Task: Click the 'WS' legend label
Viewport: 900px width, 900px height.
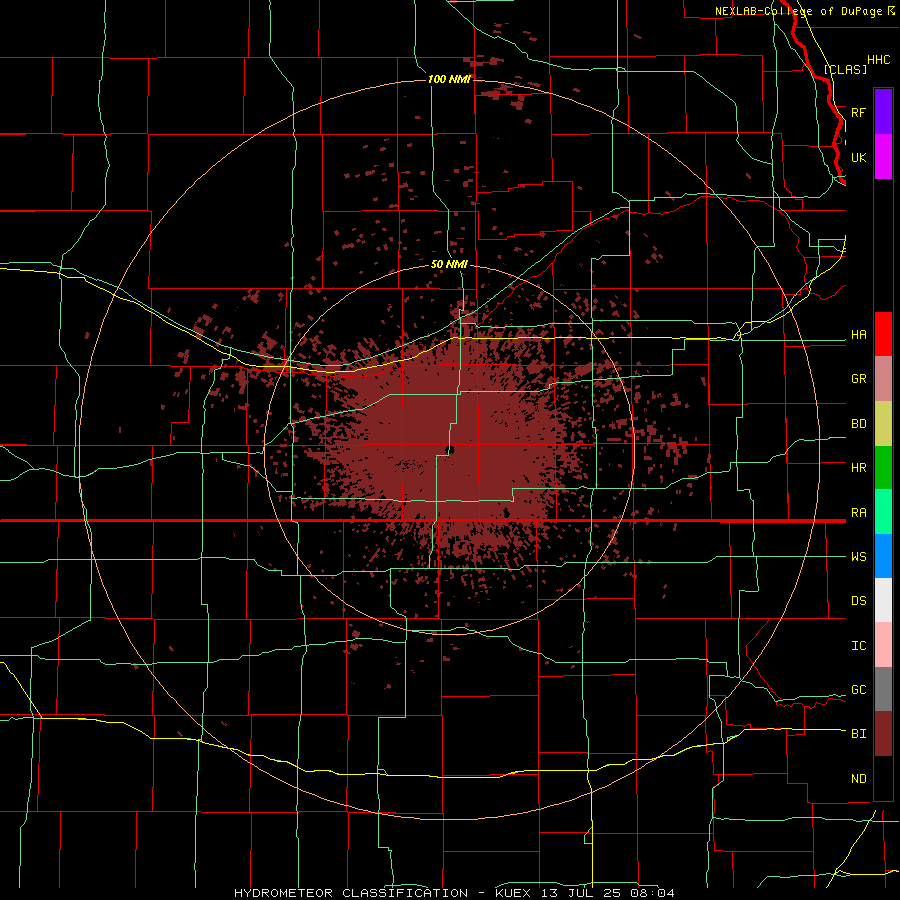Action: click(x=858, y=556)
